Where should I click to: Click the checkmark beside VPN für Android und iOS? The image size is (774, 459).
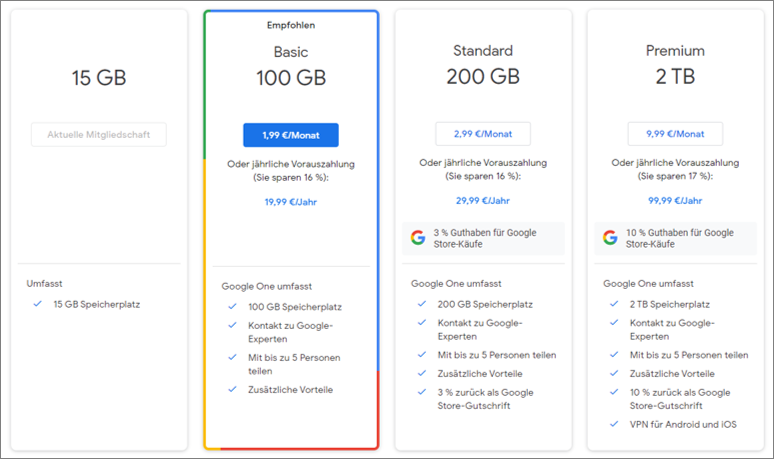(614, 424)
